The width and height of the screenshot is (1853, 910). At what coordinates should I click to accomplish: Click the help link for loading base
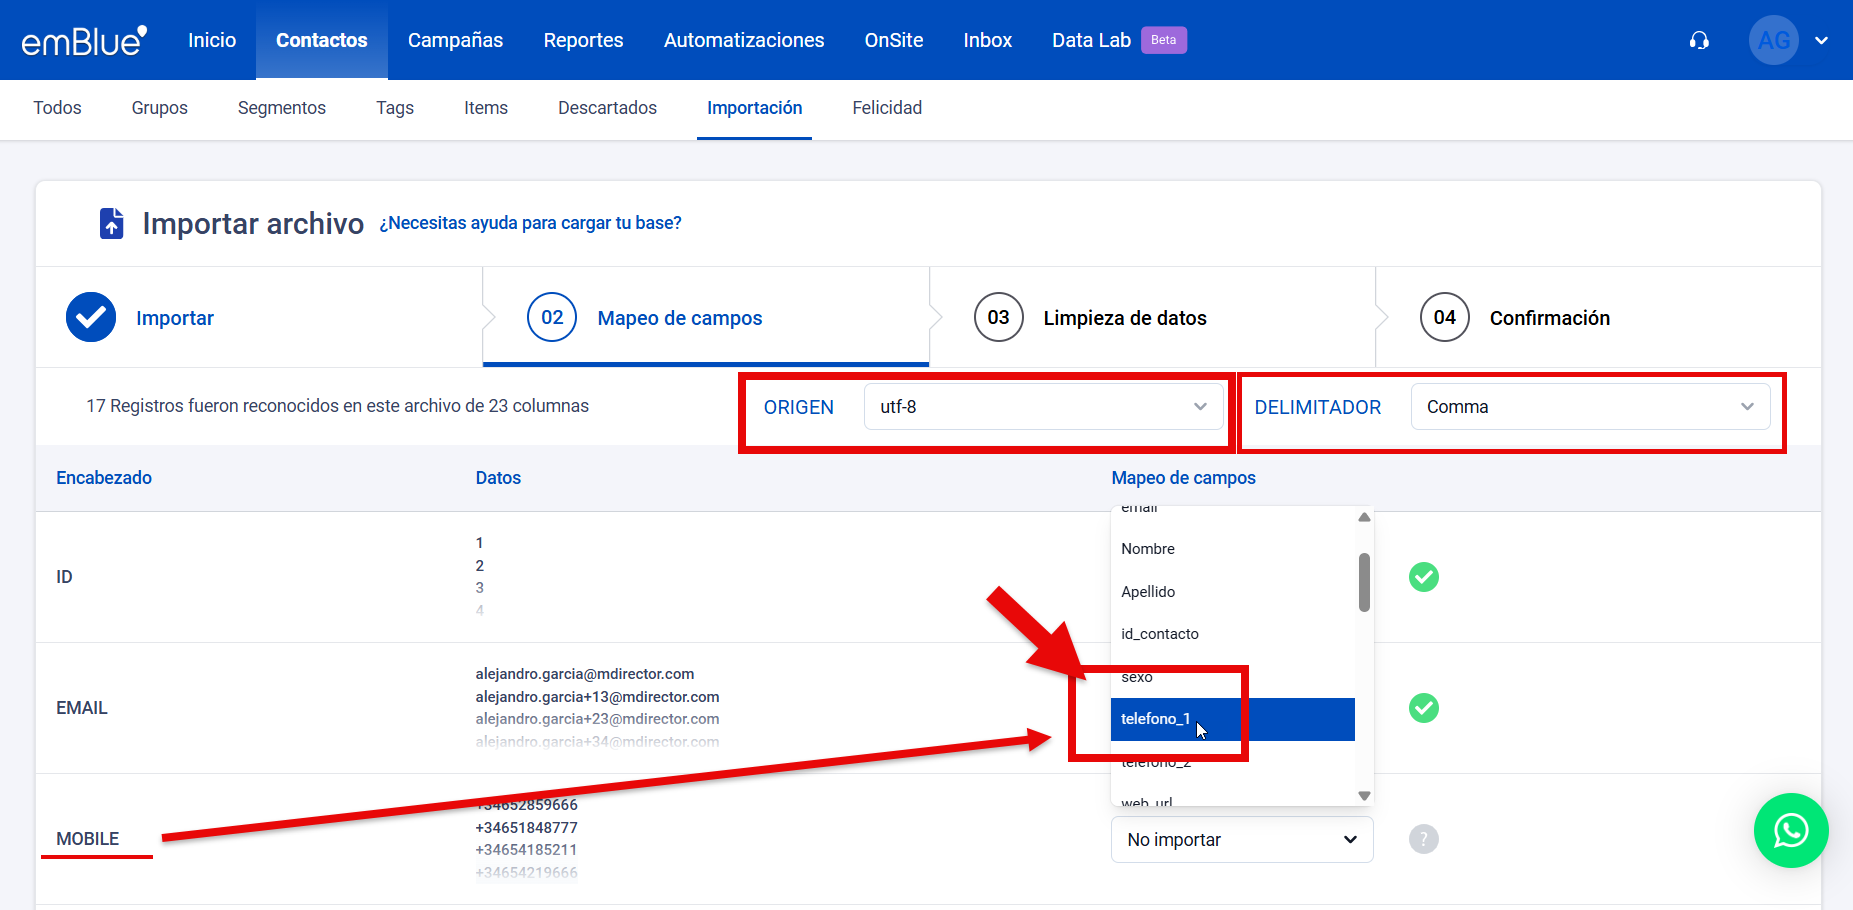[530, 223]
